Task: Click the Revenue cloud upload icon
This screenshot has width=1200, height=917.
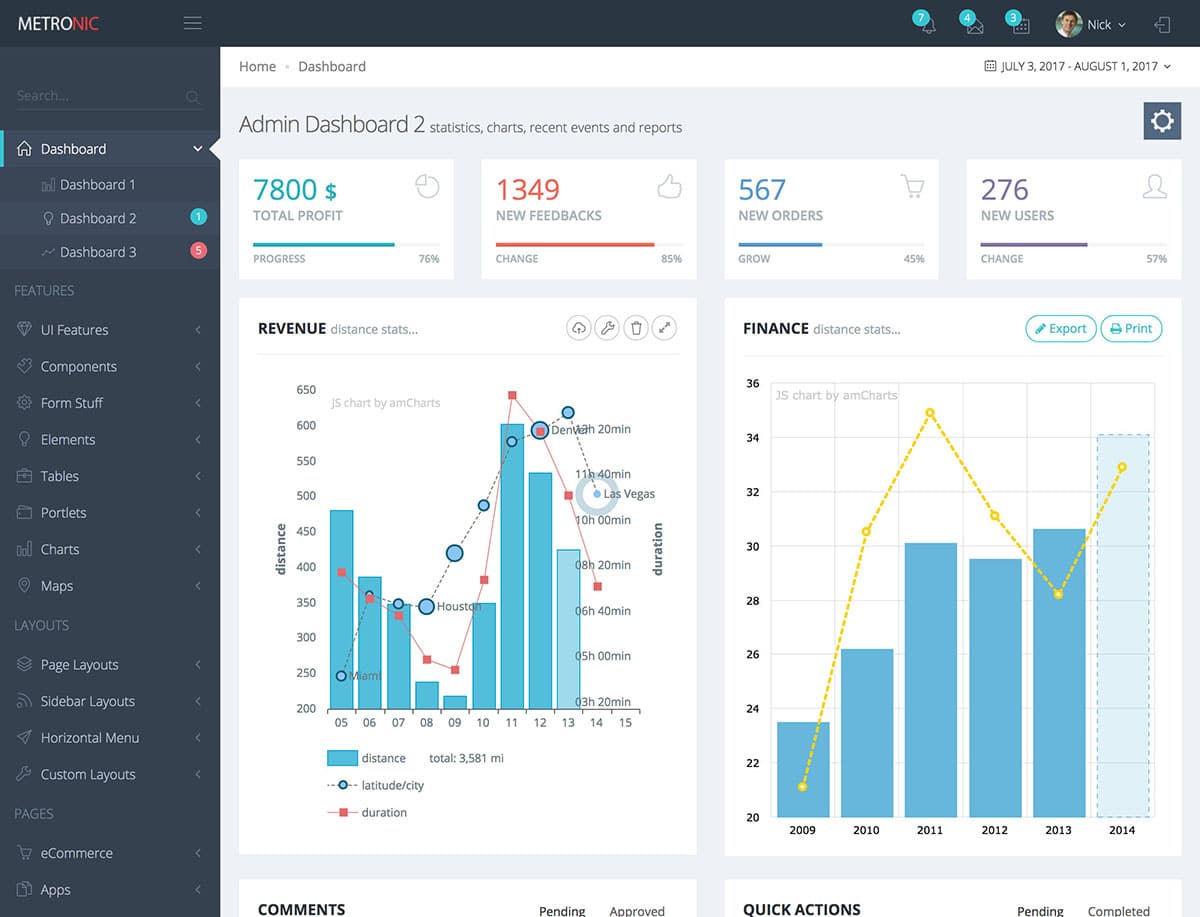Action: [x=578, y=328]
